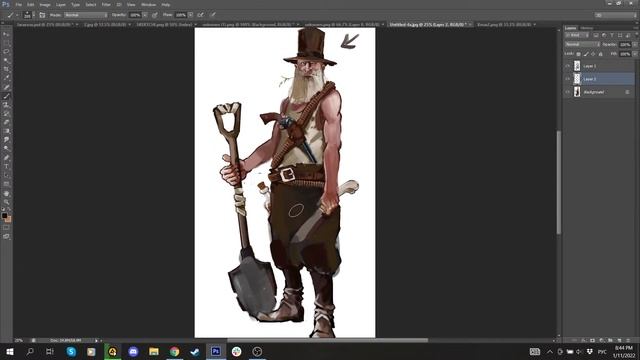Click delete layer trash icon

(x=628, y=340)
